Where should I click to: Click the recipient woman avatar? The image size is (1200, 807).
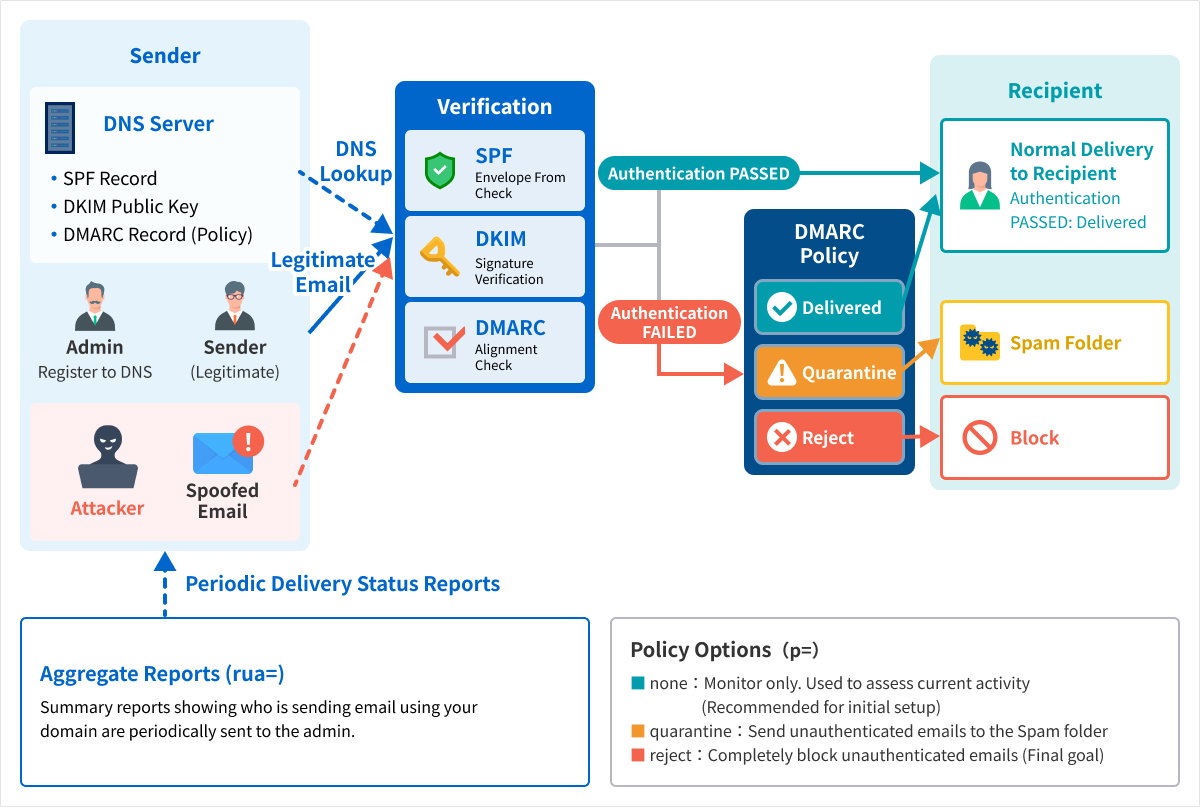[979, 185]
